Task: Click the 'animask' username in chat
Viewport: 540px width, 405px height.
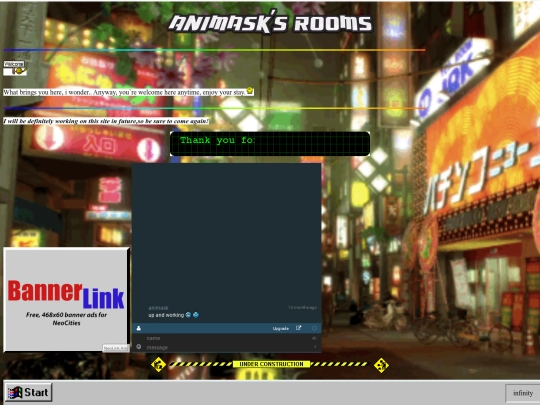Action: tap(158, 308)
